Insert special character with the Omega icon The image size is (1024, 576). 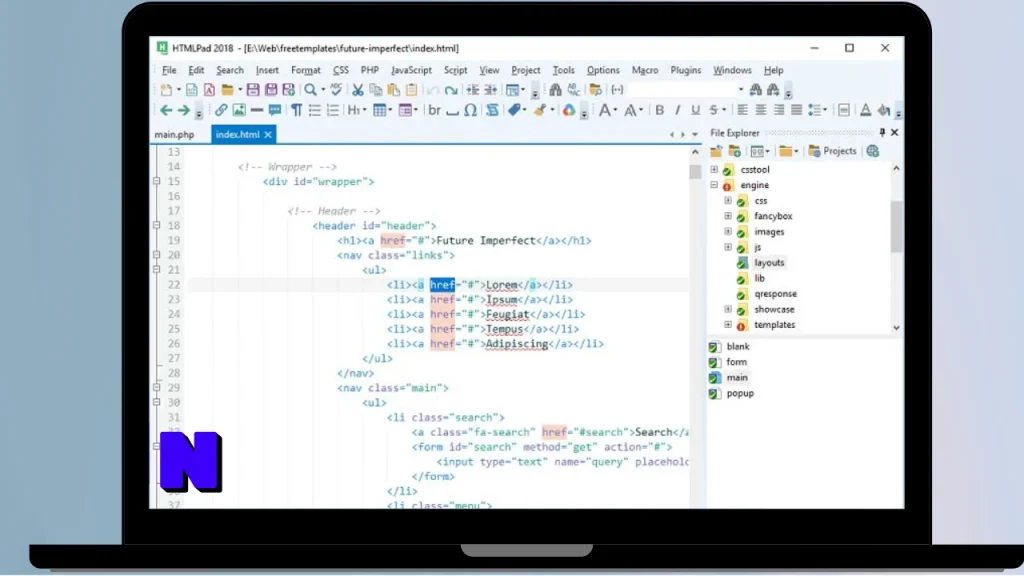pyautogui.click(x=470, y=110)
